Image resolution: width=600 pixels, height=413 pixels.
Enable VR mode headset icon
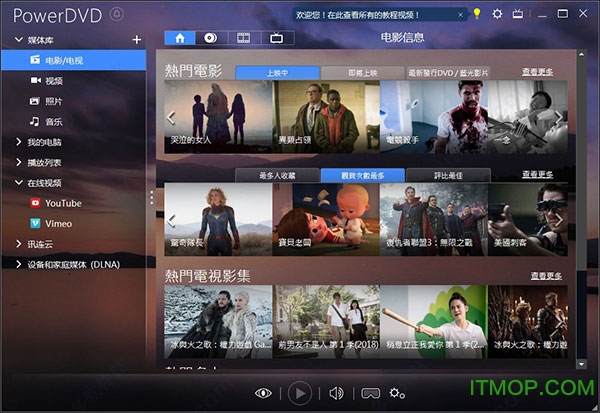(x=370, y=393)
